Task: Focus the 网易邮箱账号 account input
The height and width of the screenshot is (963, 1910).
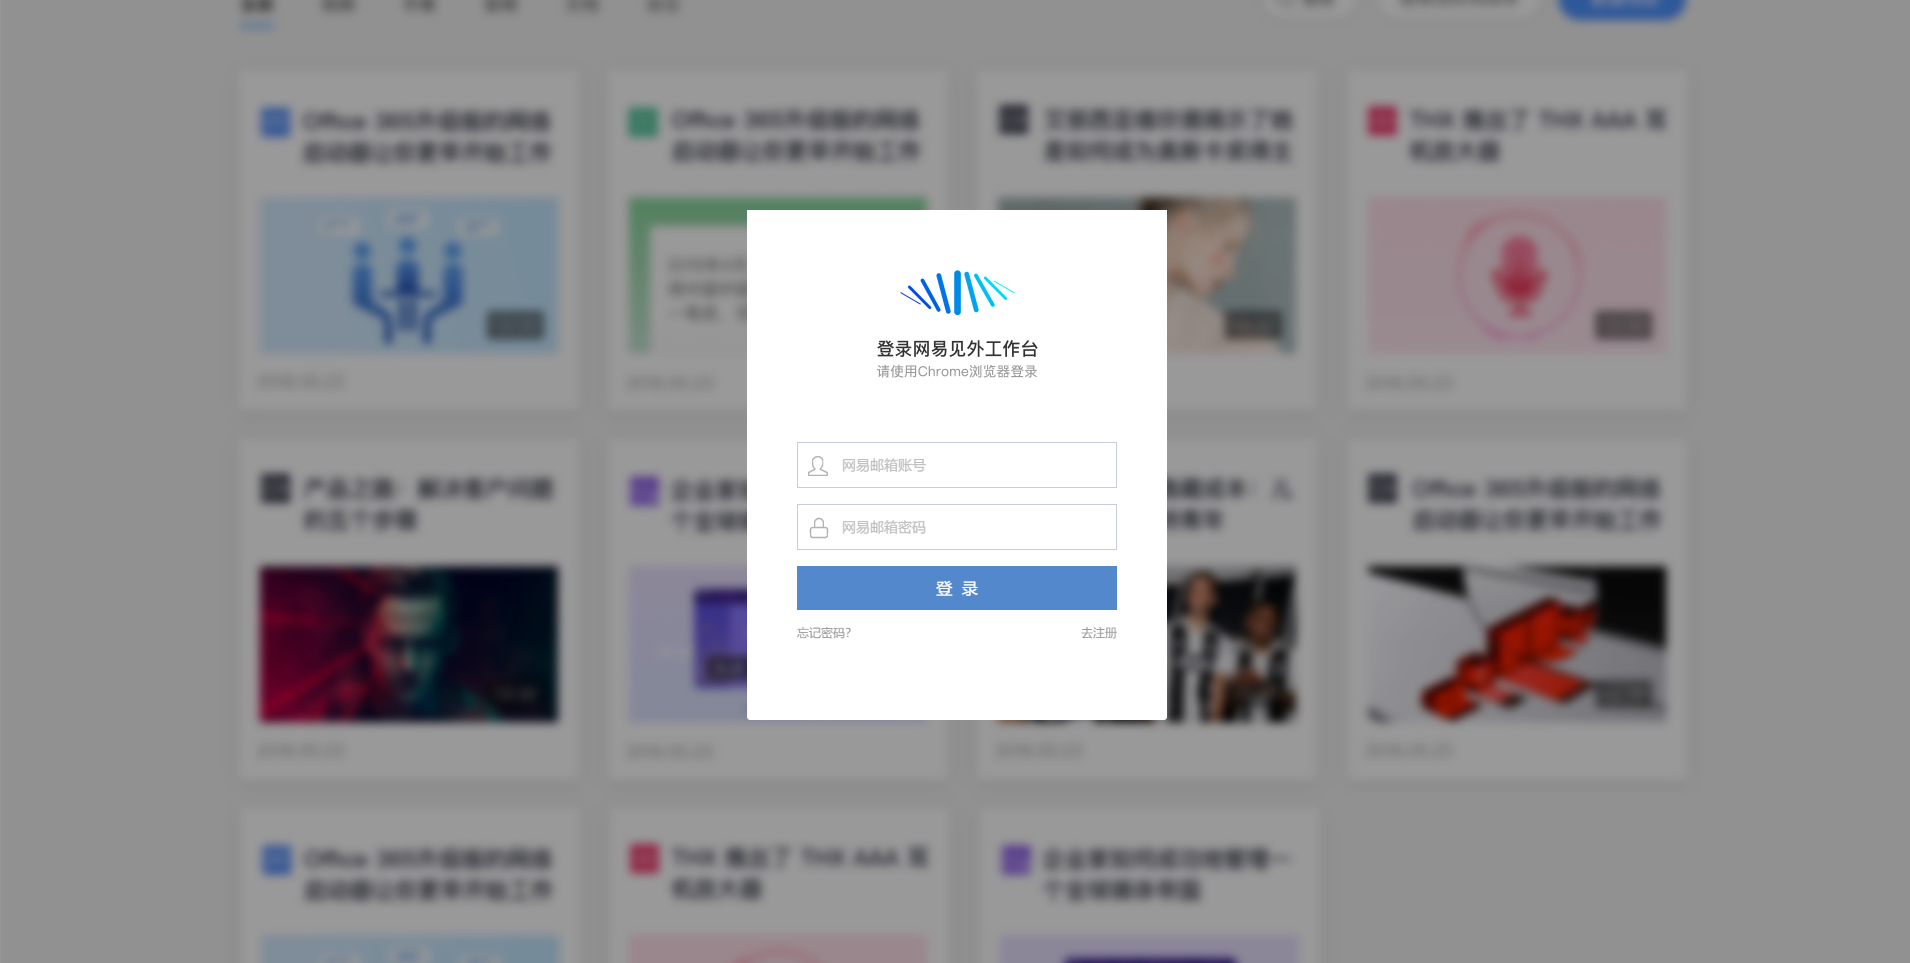Action: pos(957,465)
